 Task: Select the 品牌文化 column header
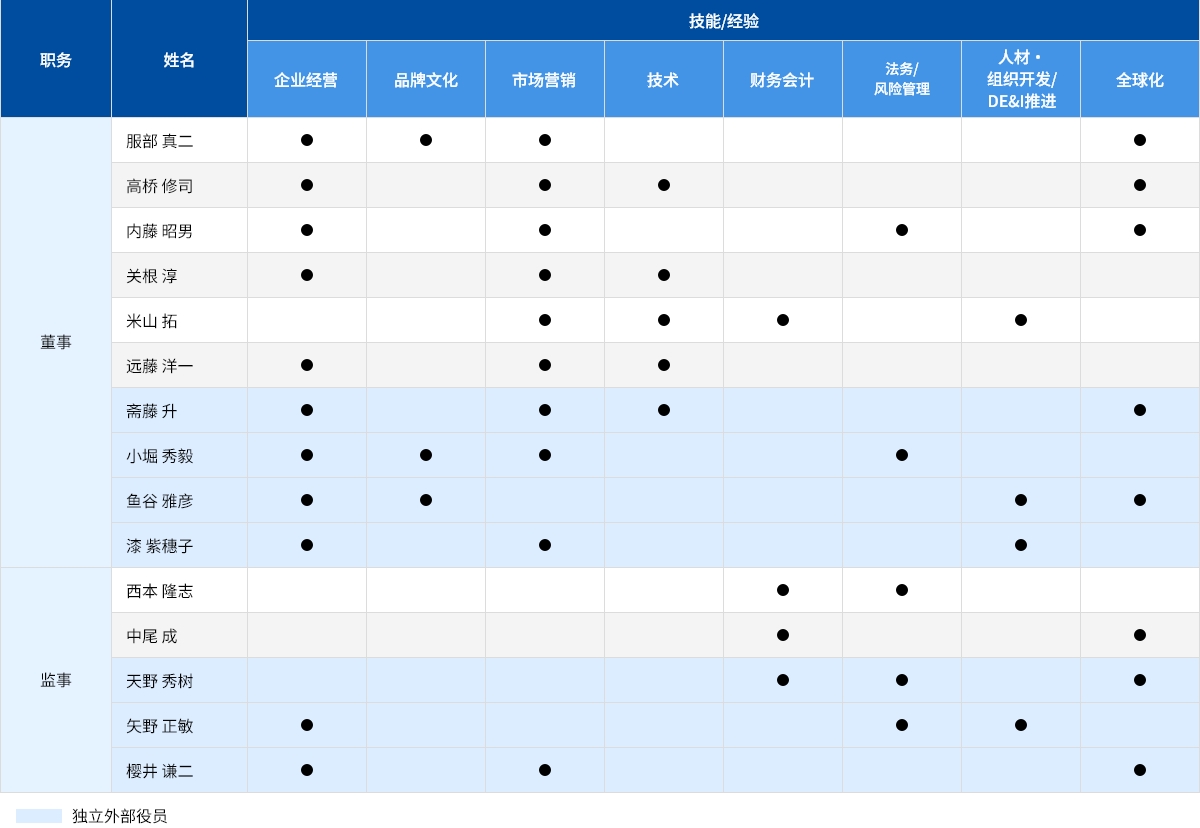(426, 80)
